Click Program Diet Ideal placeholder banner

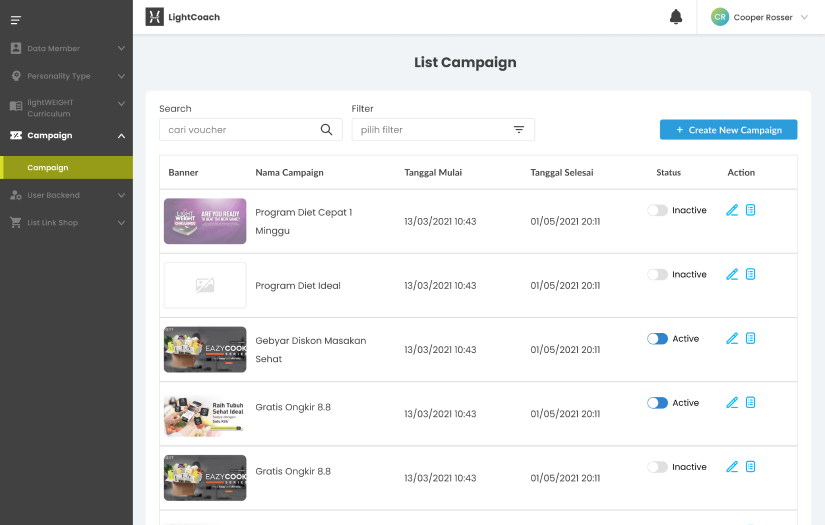coord(205,285)
